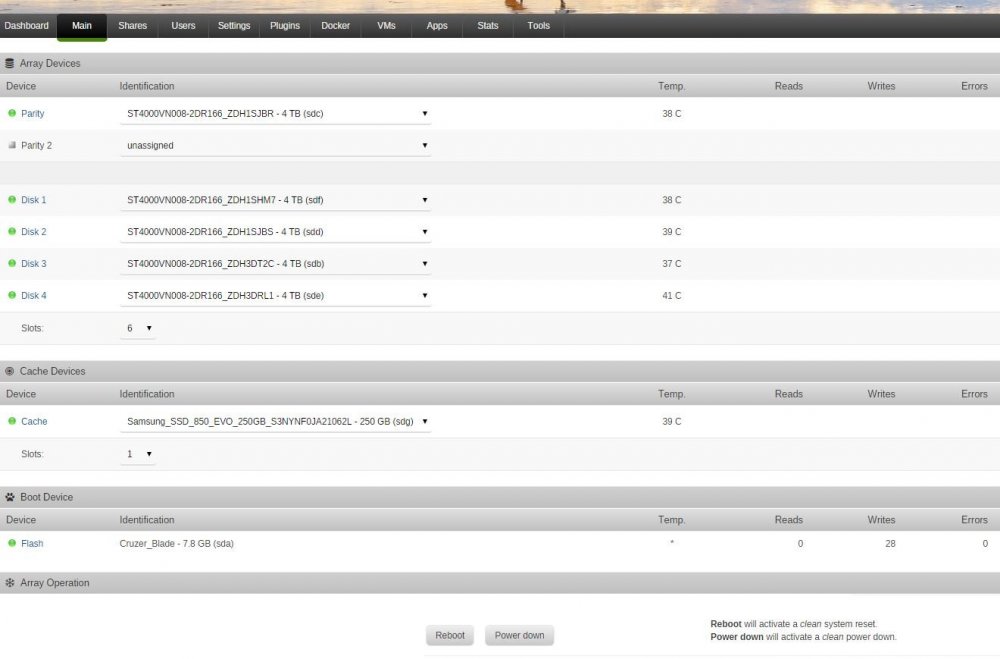Open the Disk 1 device dropdown
Screen dimensions: 1000x659
[276, 200]
